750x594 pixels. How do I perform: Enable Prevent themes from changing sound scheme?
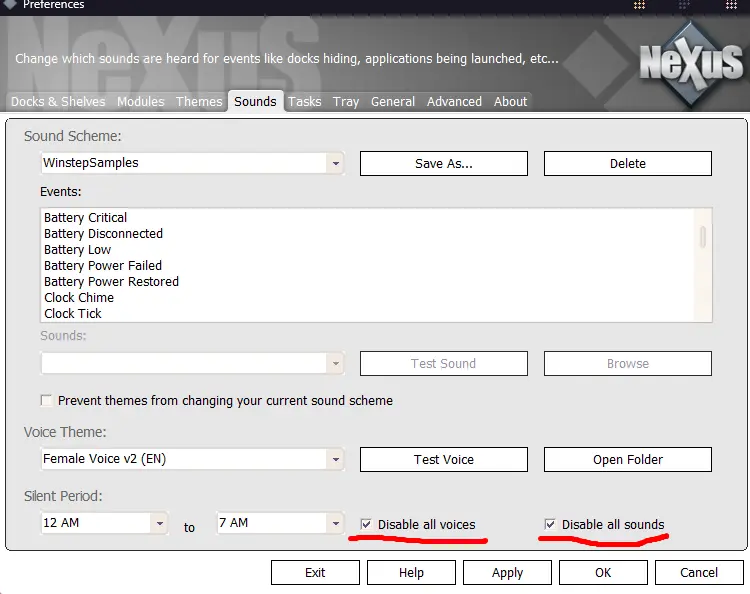click(x=46, y=400)
